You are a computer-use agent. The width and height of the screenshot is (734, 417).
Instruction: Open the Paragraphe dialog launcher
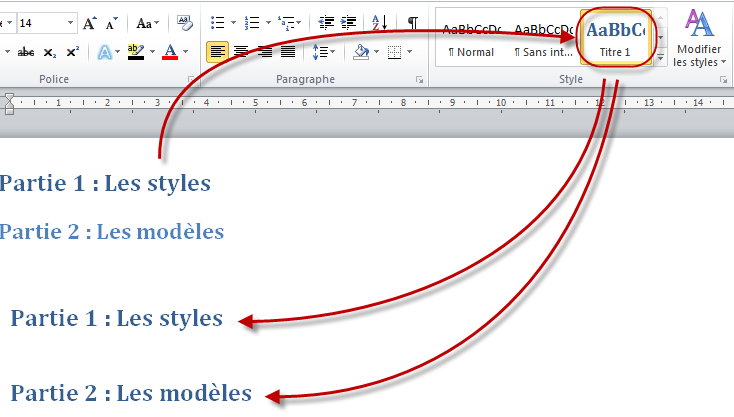tap(419, 79)
